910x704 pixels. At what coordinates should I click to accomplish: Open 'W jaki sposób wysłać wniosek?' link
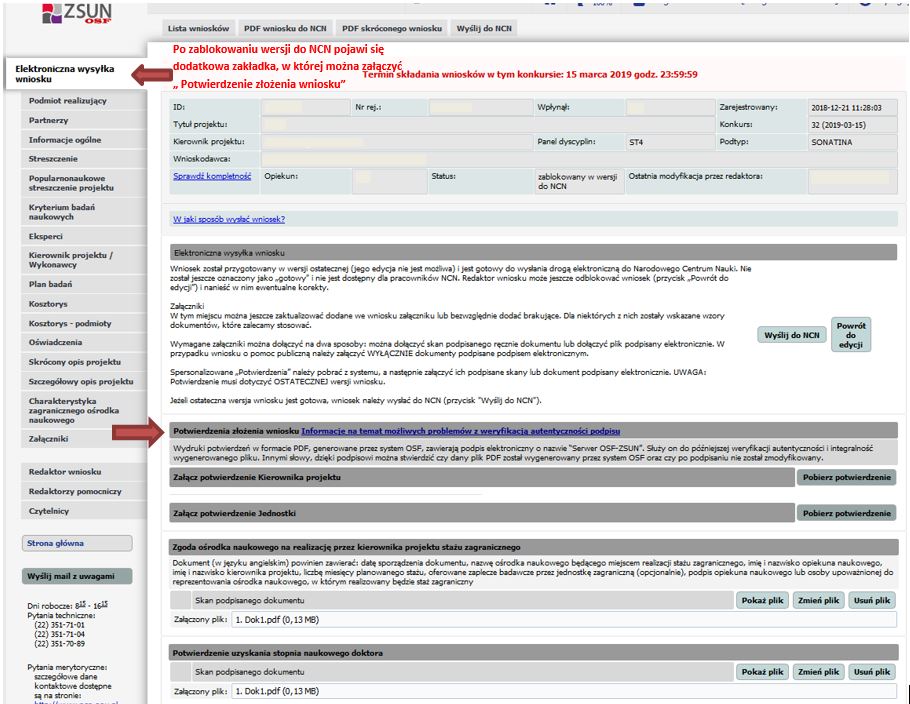[x=229, y=219]
